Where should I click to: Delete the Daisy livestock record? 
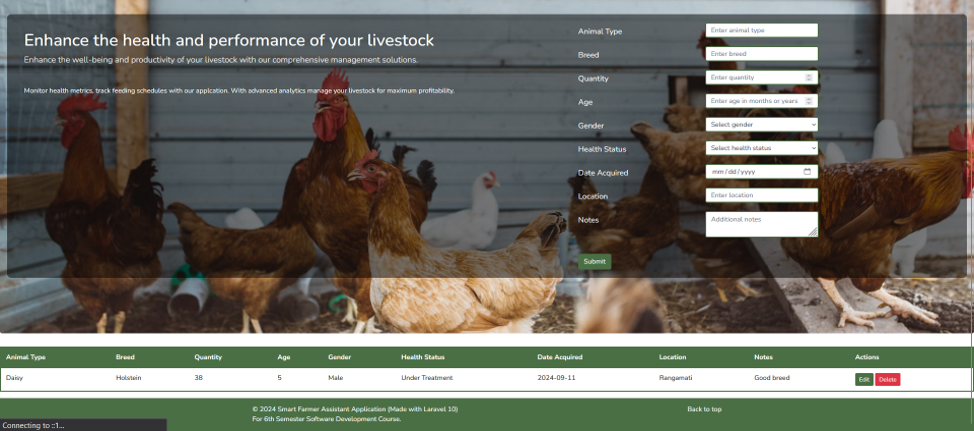coord(887,380)
